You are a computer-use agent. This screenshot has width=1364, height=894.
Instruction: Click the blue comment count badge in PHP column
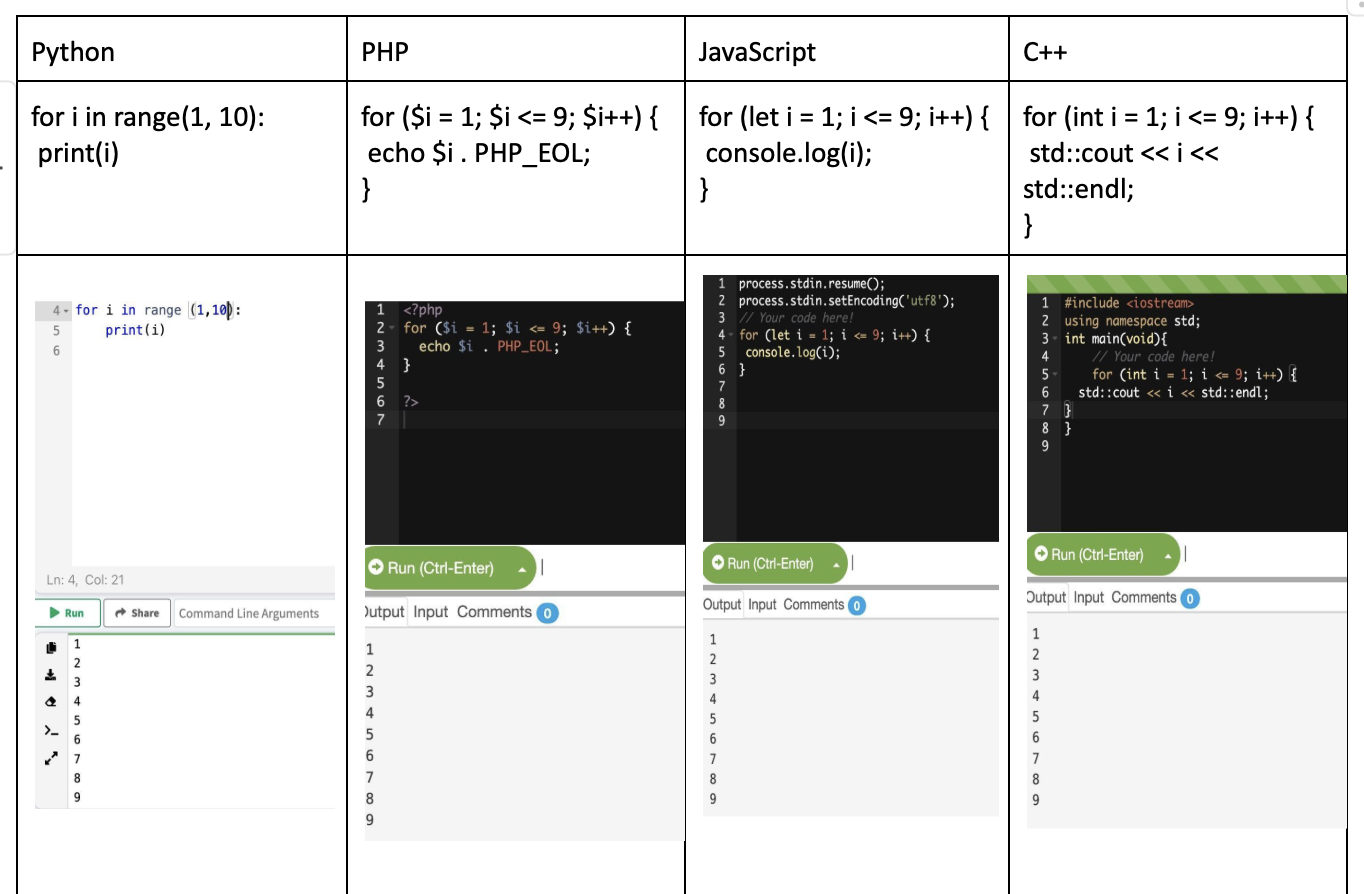tap(547, 613)
